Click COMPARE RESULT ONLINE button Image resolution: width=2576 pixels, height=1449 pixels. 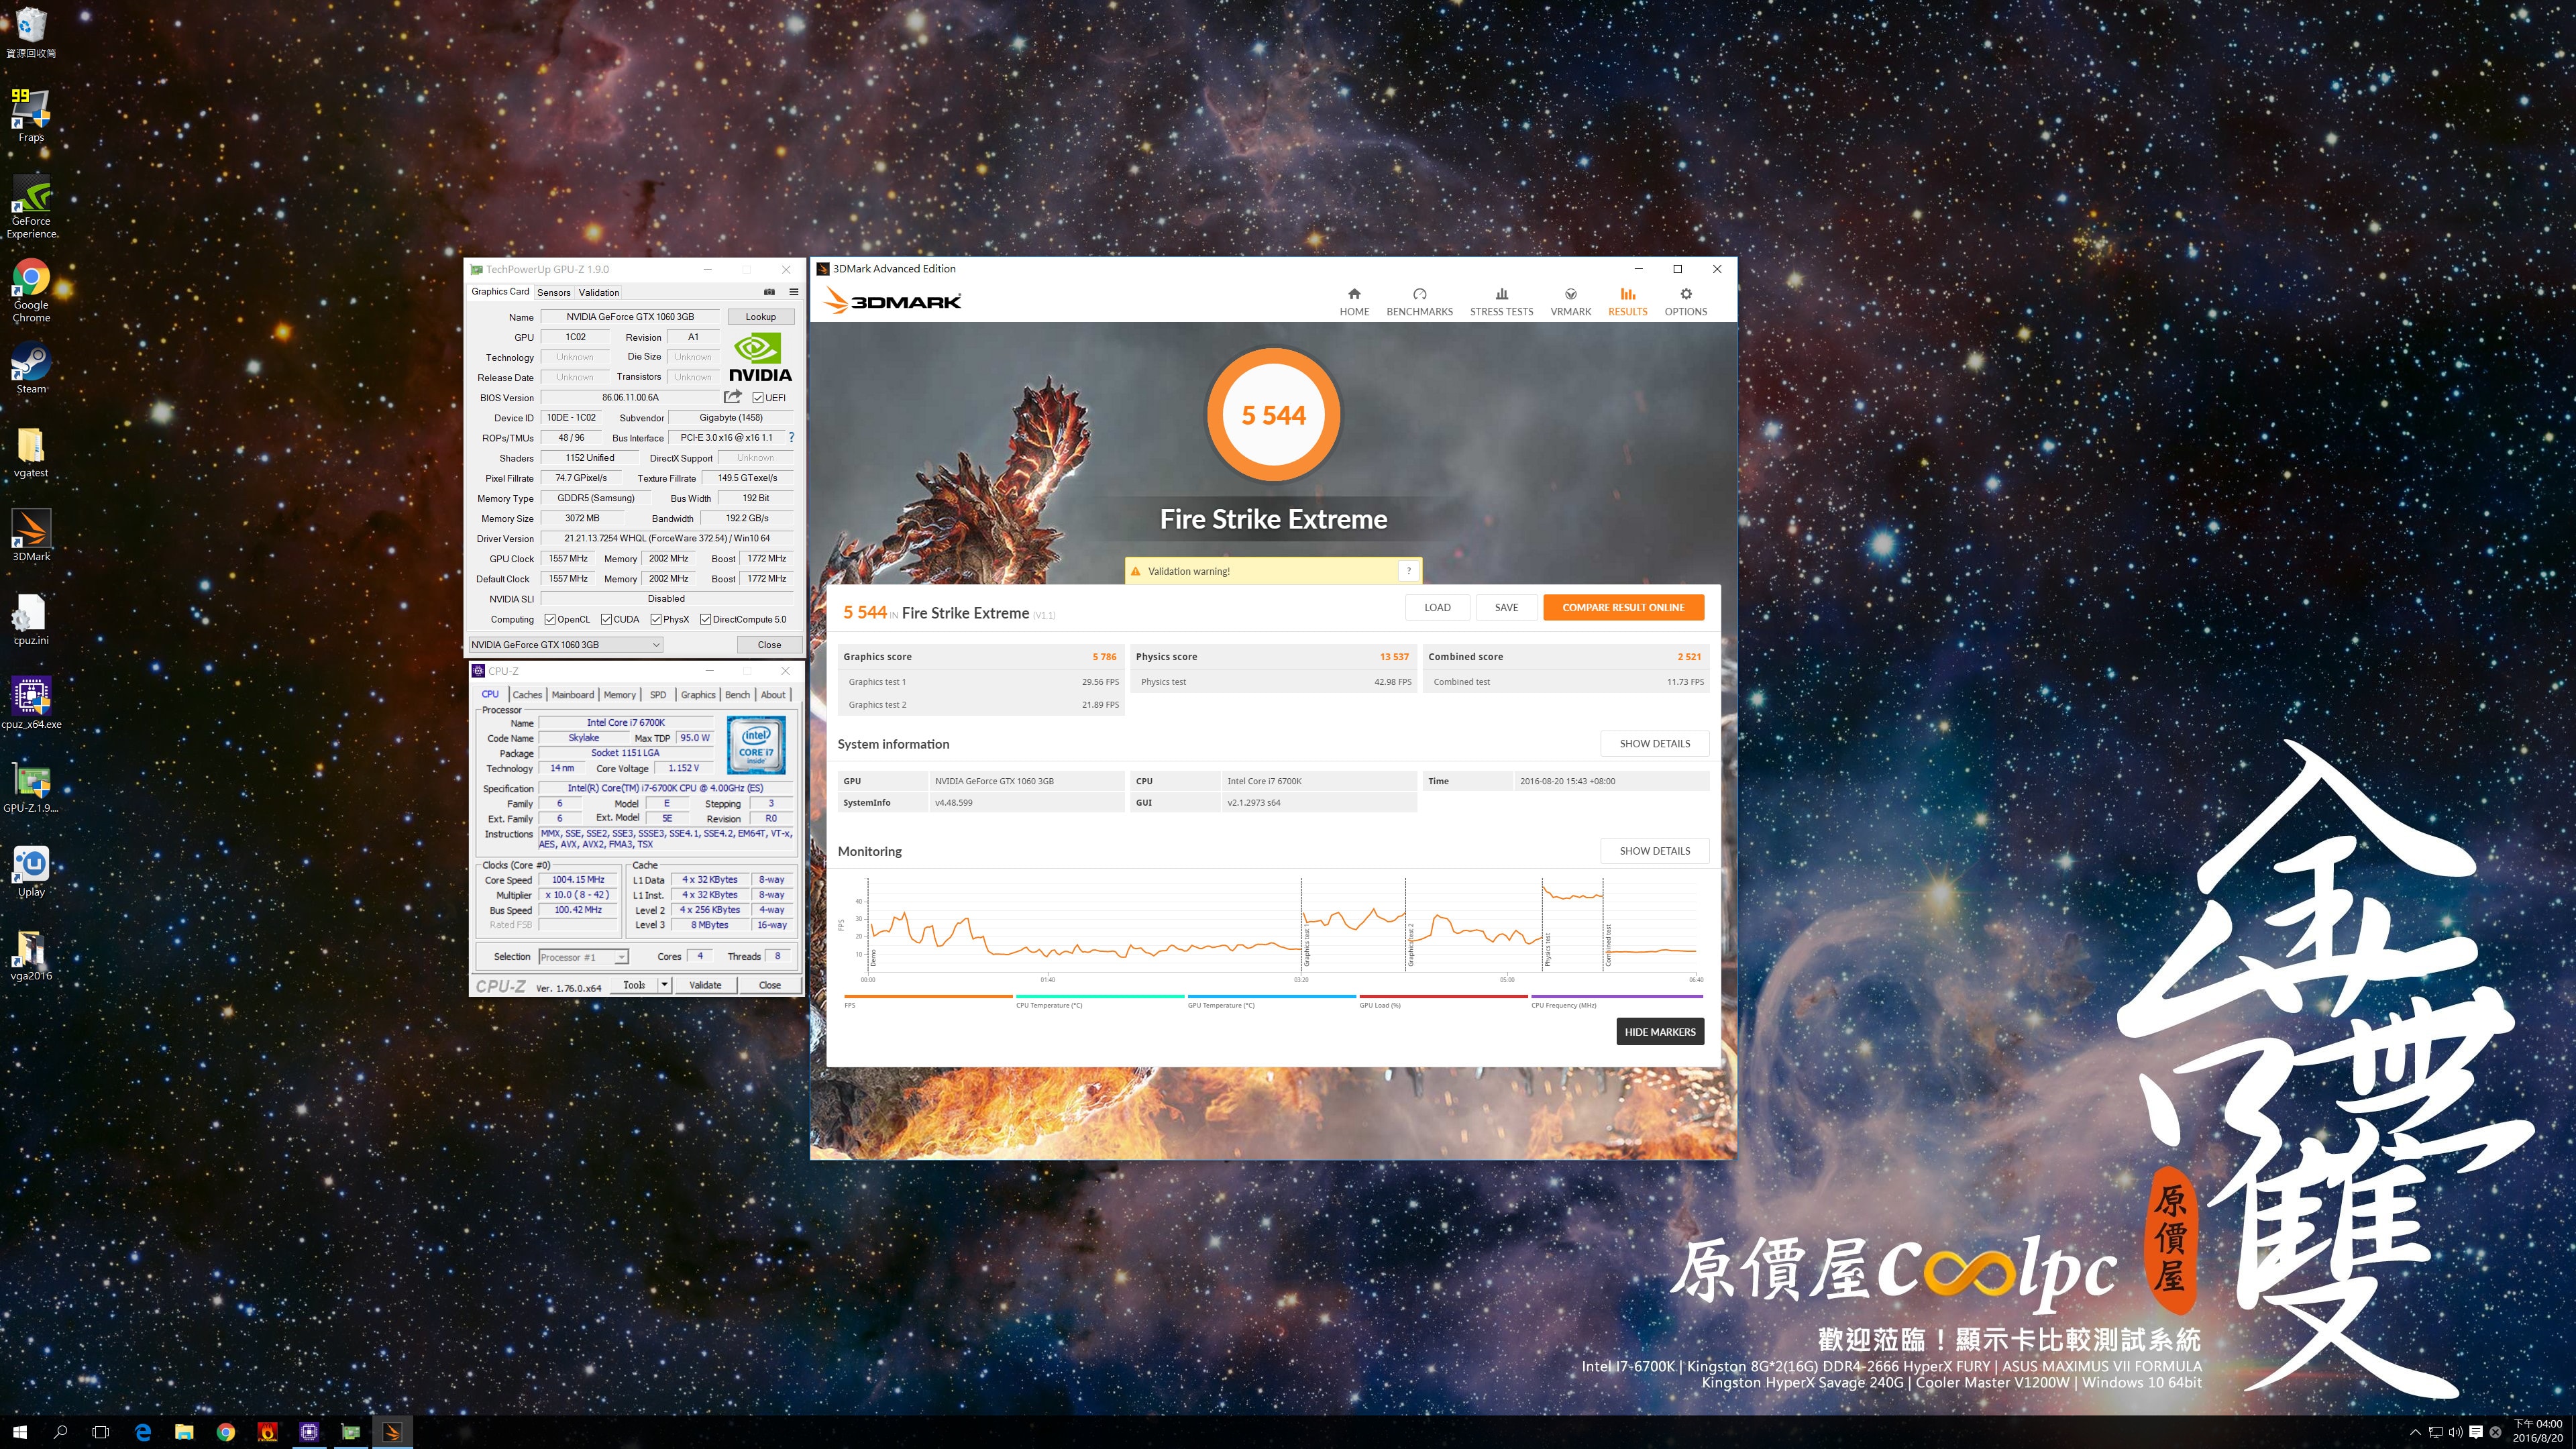[x=1623, y=607]
